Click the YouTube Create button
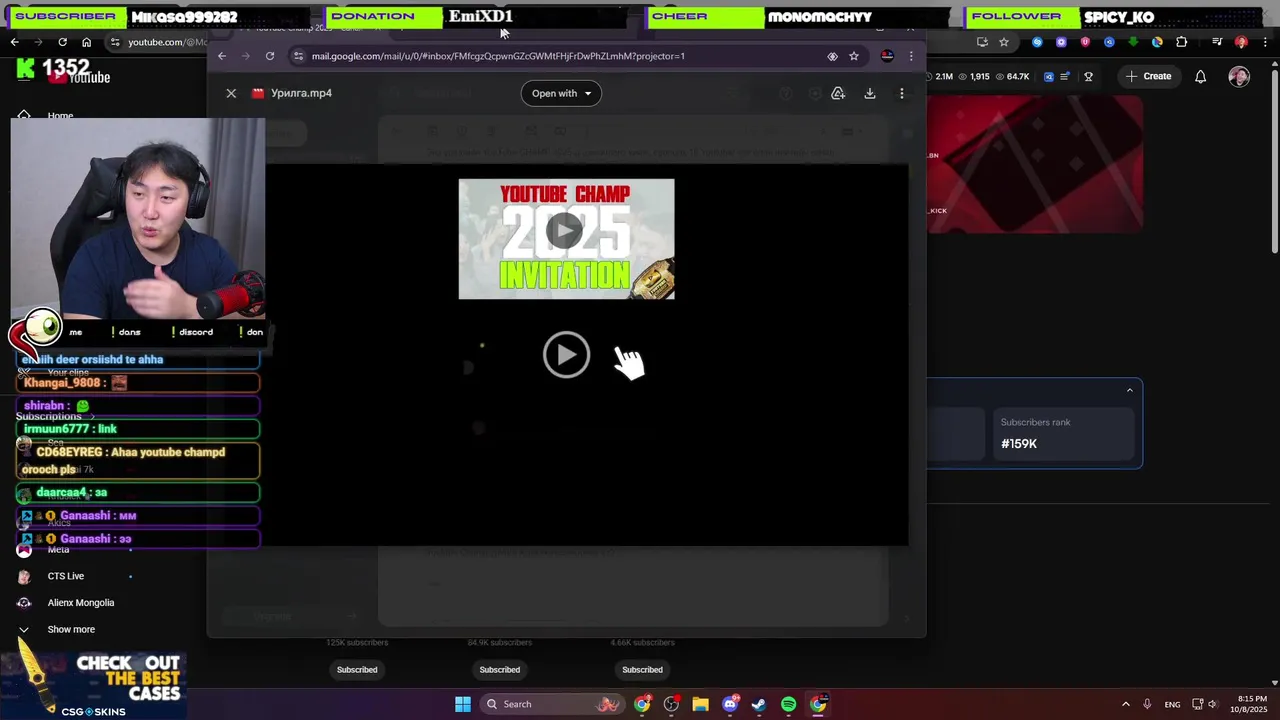Viewport: 1280px width, 720px height. (x=1148, y=76)
